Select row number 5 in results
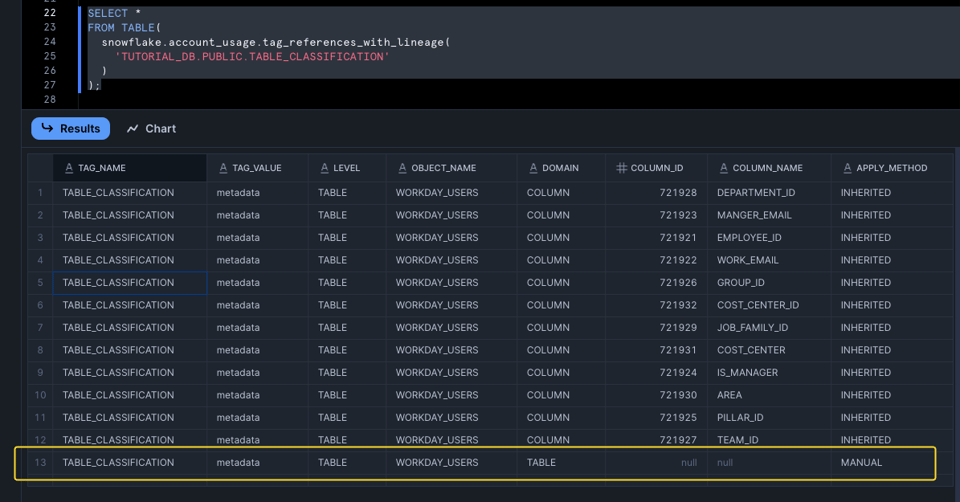Viewport: 960px width, 502px height. tap(40, 282)
